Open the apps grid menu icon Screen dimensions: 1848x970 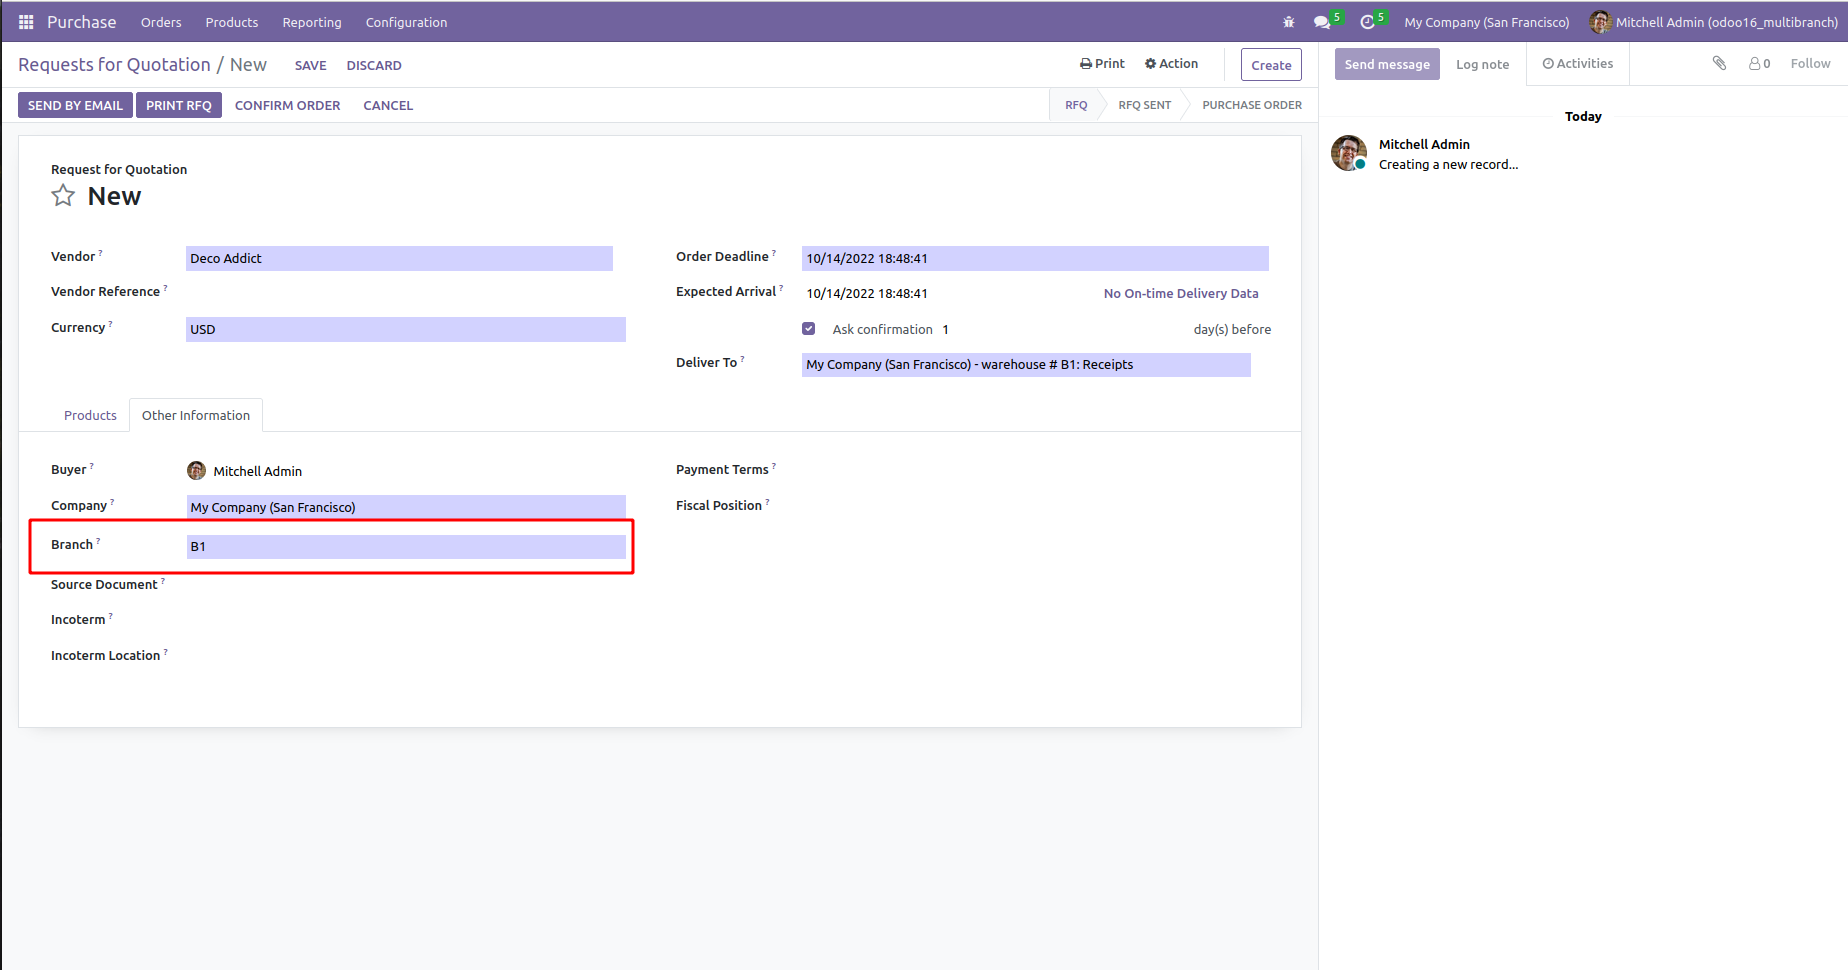(26, 22)
